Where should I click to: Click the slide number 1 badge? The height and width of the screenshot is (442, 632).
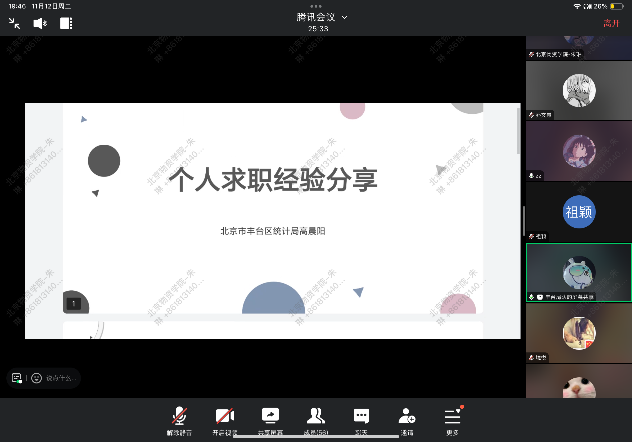point(73,302)
